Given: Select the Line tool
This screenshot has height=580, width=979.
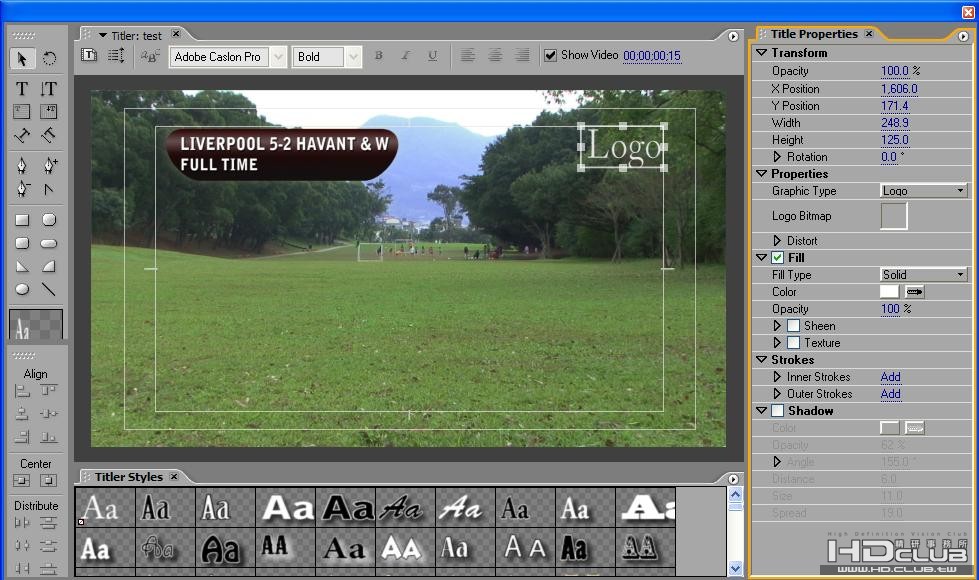Looking at the screenshot, I should (48, 290).
